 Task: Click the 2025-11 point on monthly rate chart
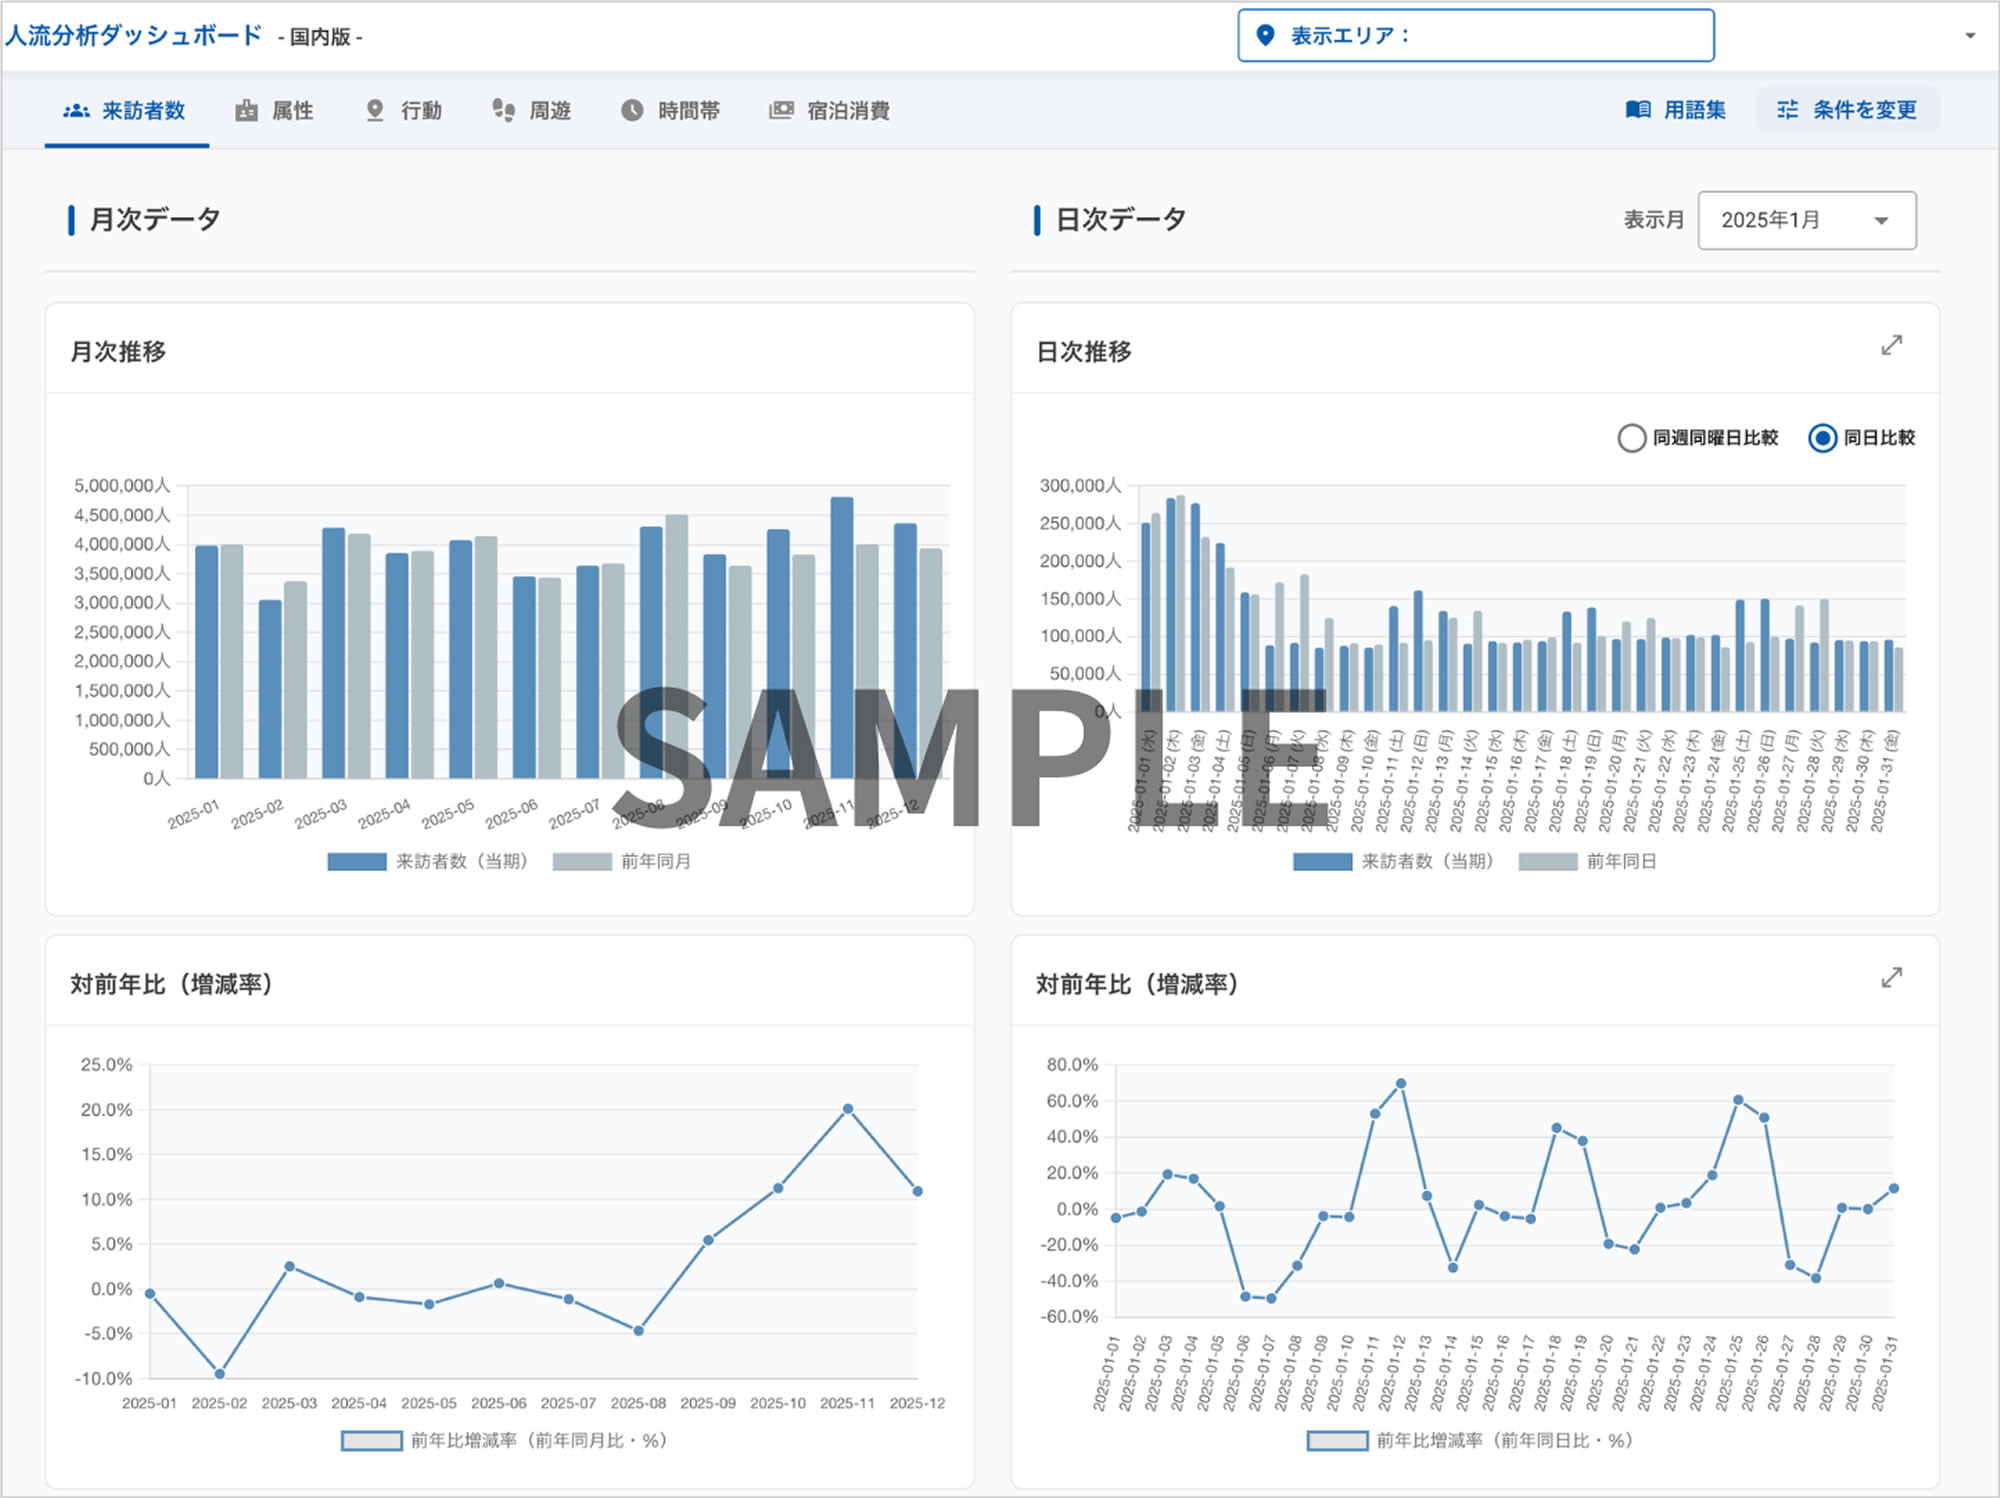pyautogui.click(x=848, y=1109)
